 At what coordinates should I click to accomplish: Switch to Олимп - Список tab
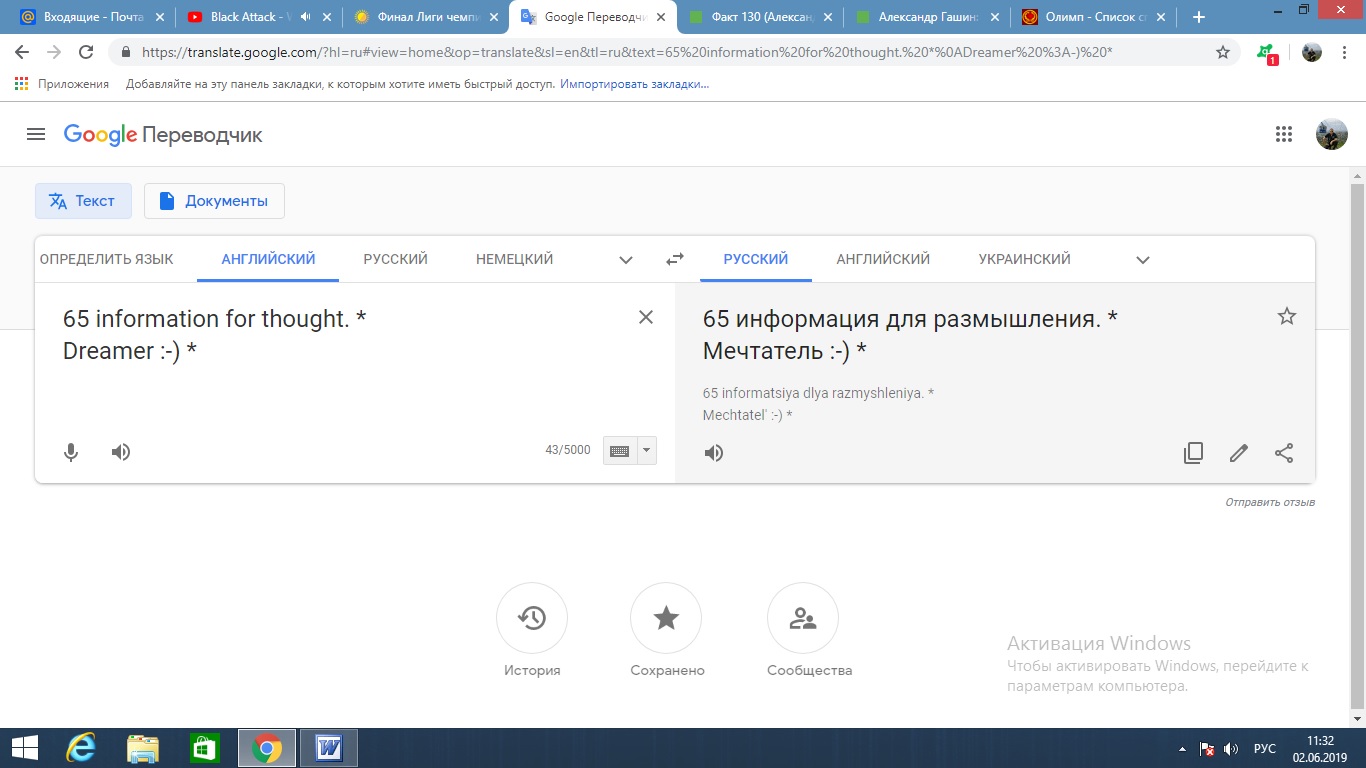(1094, 17)
